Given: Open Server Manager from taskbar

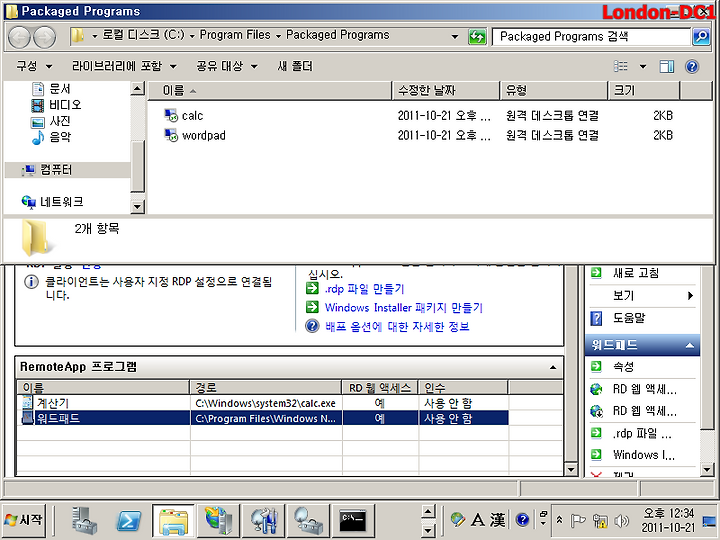Looking at the screenshot, I should tap(84, 521).
